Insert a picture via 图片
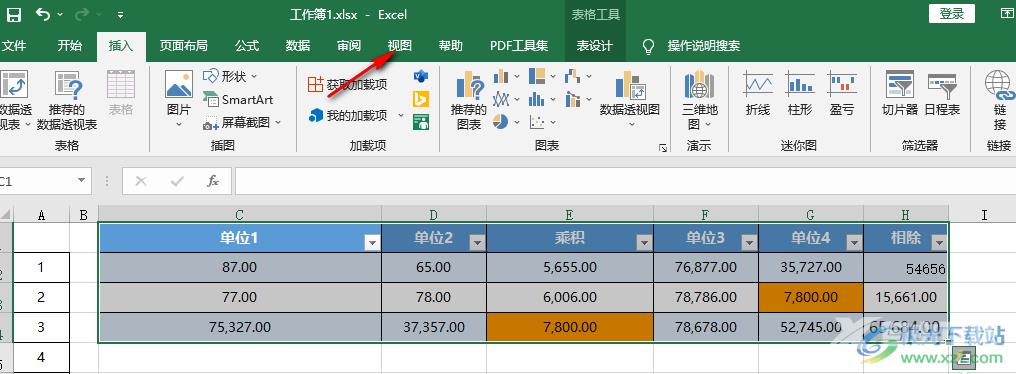 click(179, 100)
